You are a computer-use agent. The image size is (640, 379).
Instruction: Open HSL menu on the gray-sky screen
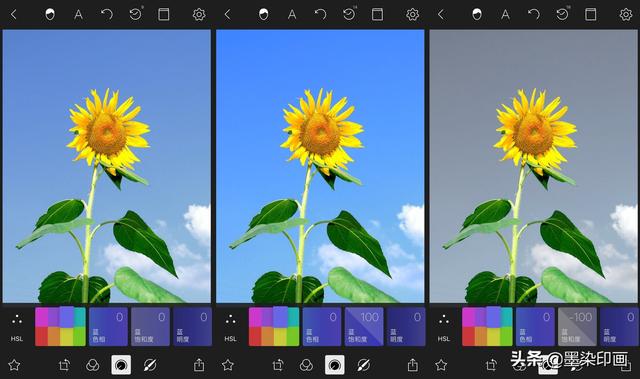click(444, 327)
